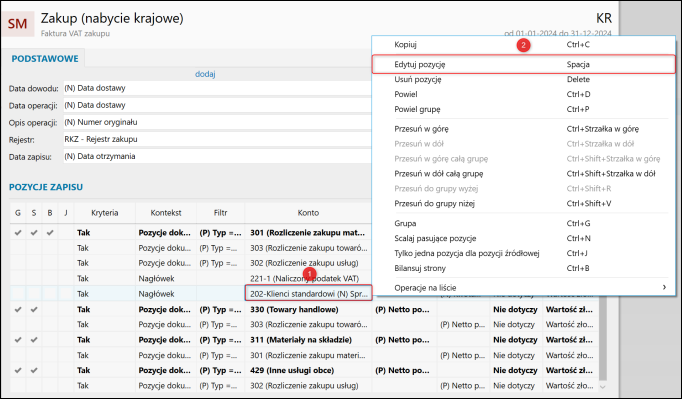Click Bilansuj strony menu entry
The image size is (682, 399).
[523, 268]
